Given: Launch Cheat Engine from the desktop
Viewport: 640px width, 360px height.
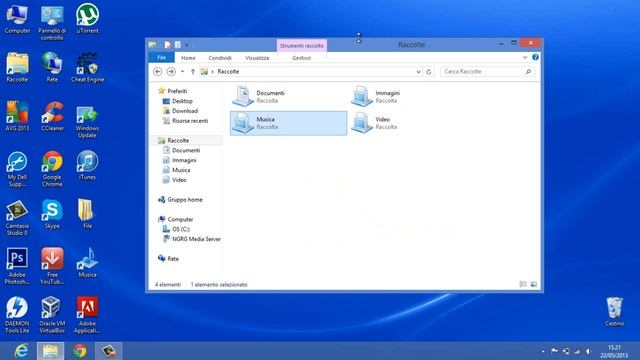Looking at the screenshot, I should pos(87,68).
